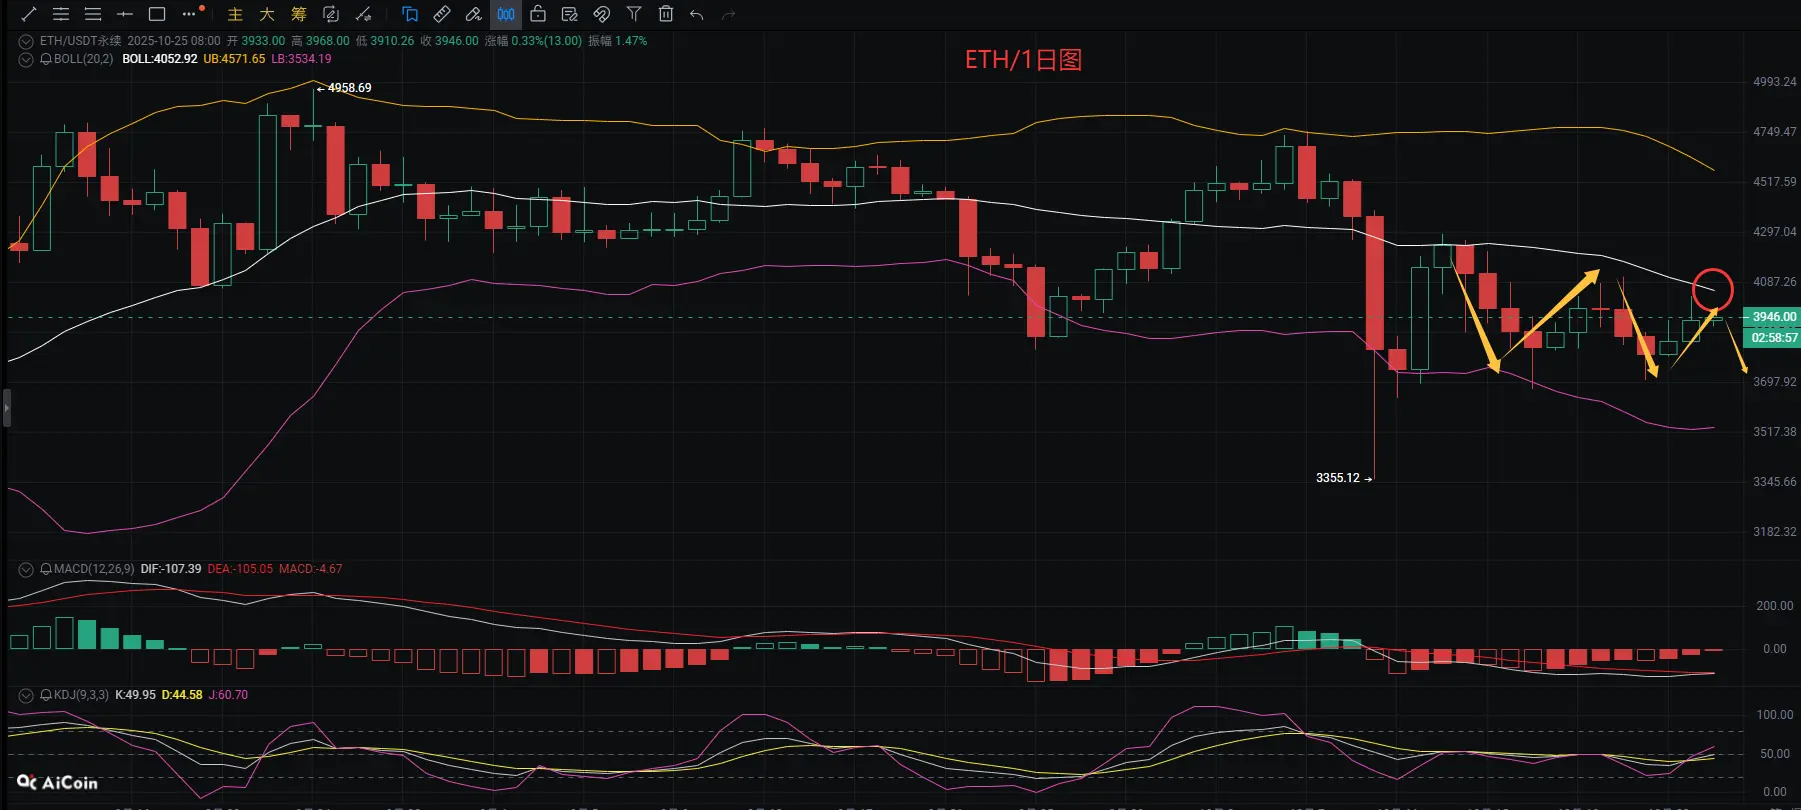Redo the drawing action
This screenshot has height=810, width=1801.
pyautogui.click(x=729, y=14)
